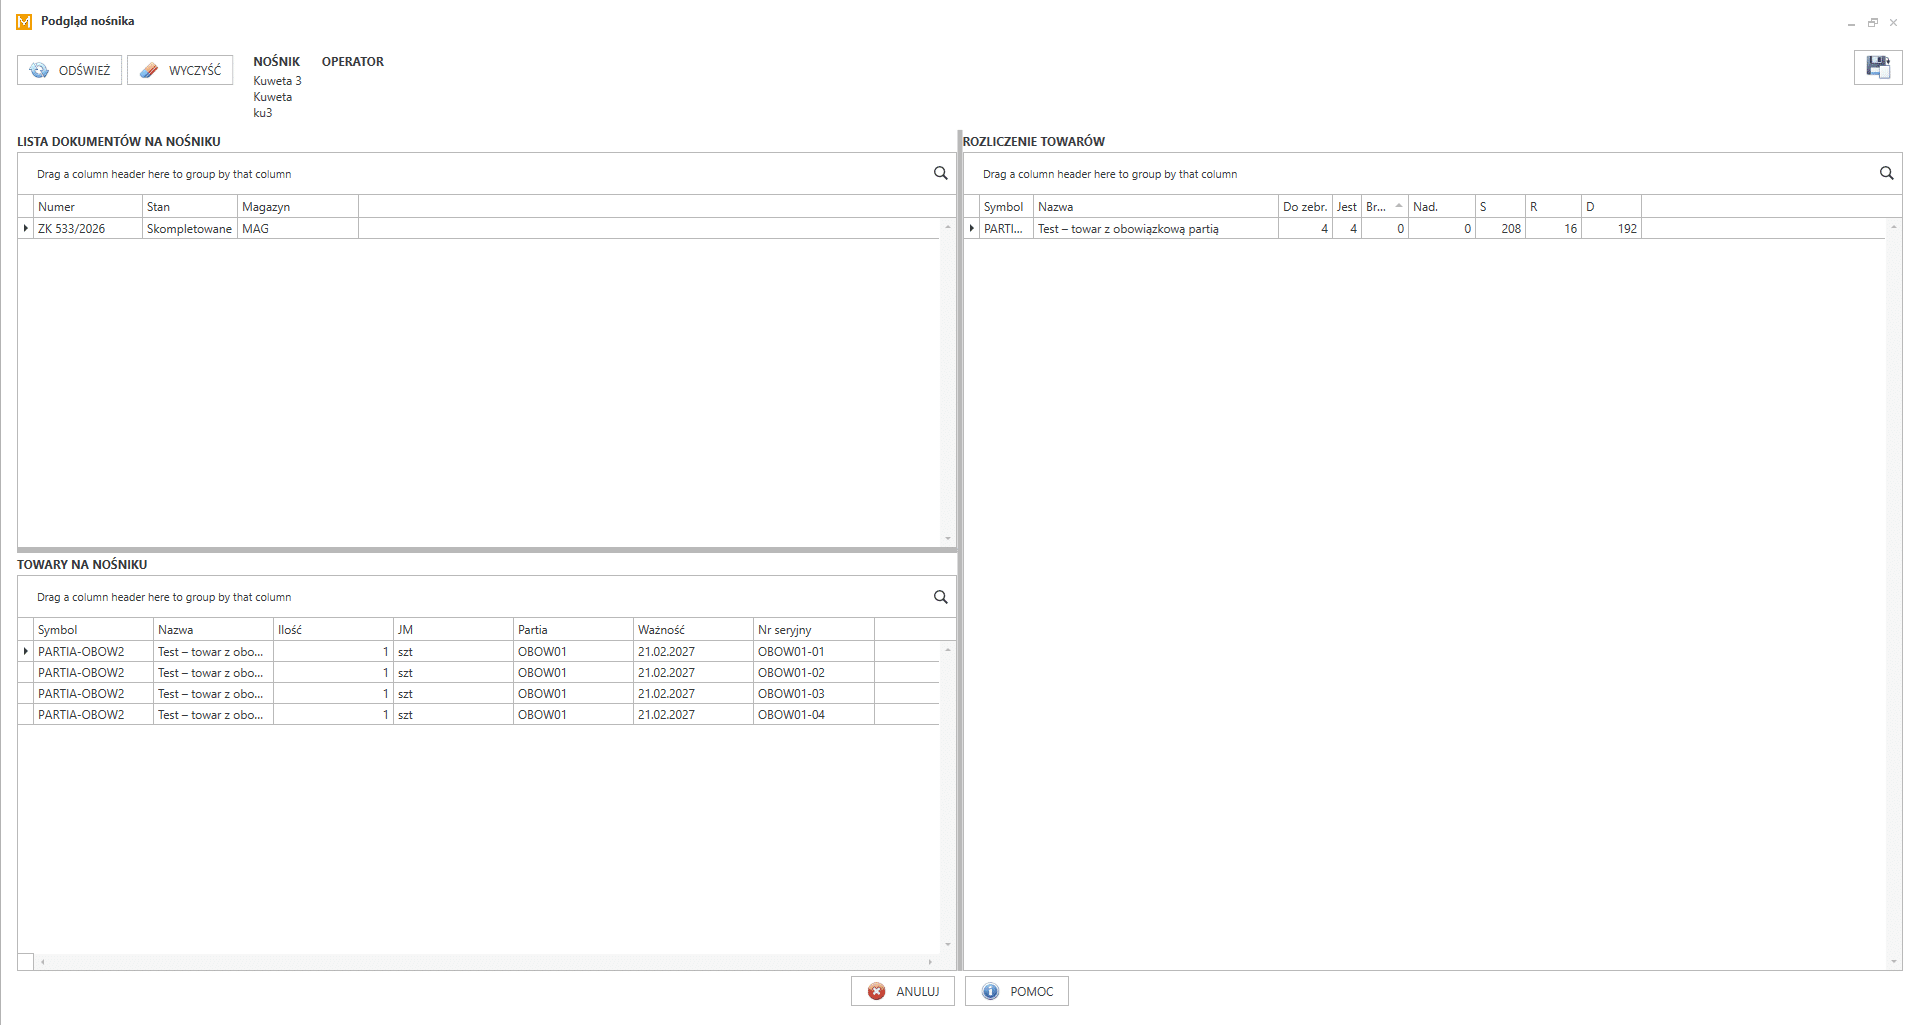Sort documents by Numer column header
The width and height of the screenshot is (1919, 1025).
(x=88, y=206)
